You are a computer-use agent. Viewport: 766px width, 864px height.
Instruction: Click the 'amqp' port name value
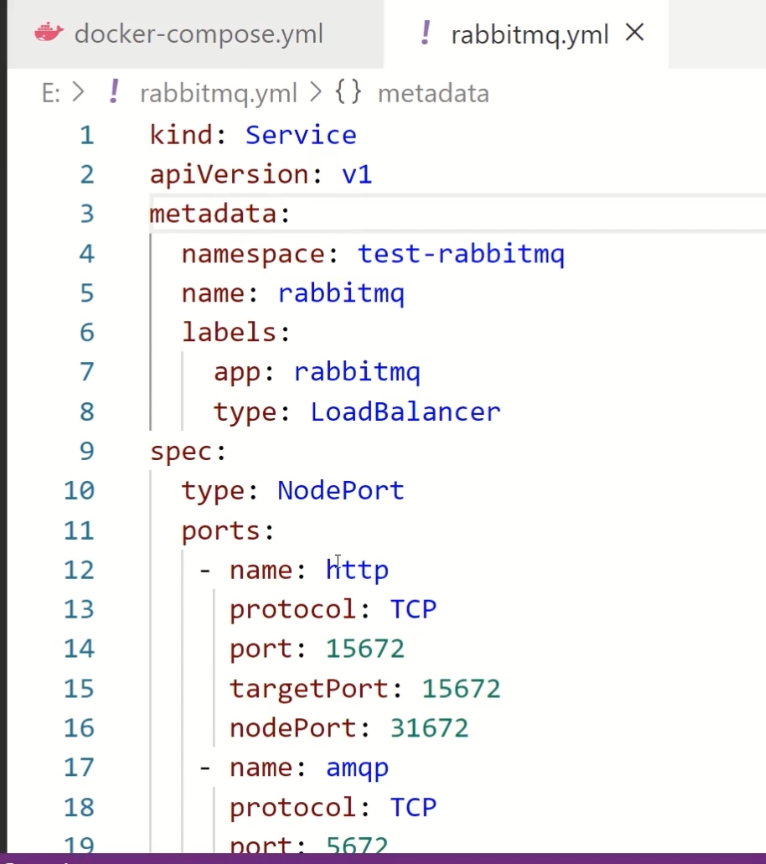[357, 769]
